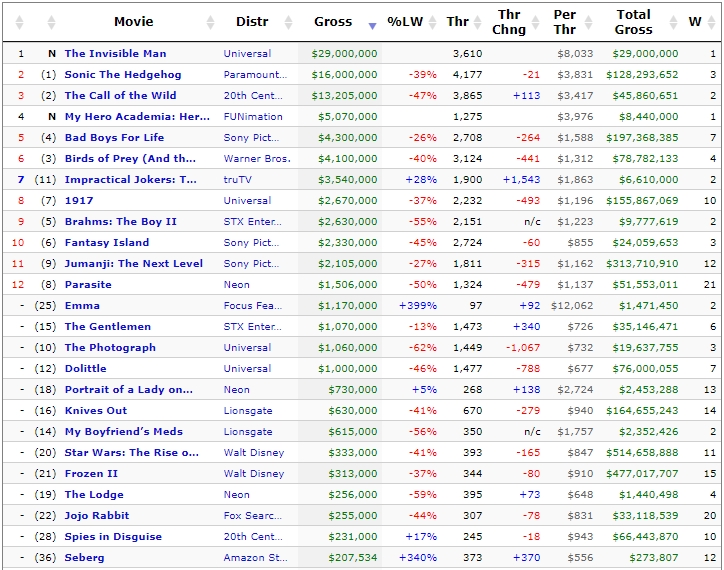Sort by the last-week rank column arrows
This screenshot has width=724, height=570.
pyautogui.click(x=51, y=22)
